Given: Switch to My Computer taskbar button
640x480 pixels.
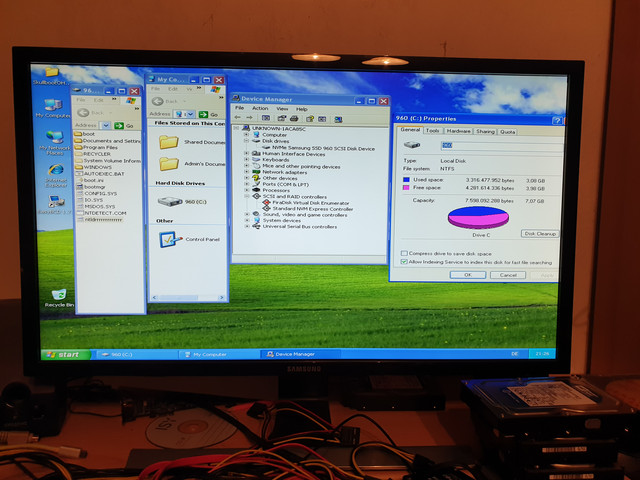Looking at the screenshot, I should pos(219,354).
